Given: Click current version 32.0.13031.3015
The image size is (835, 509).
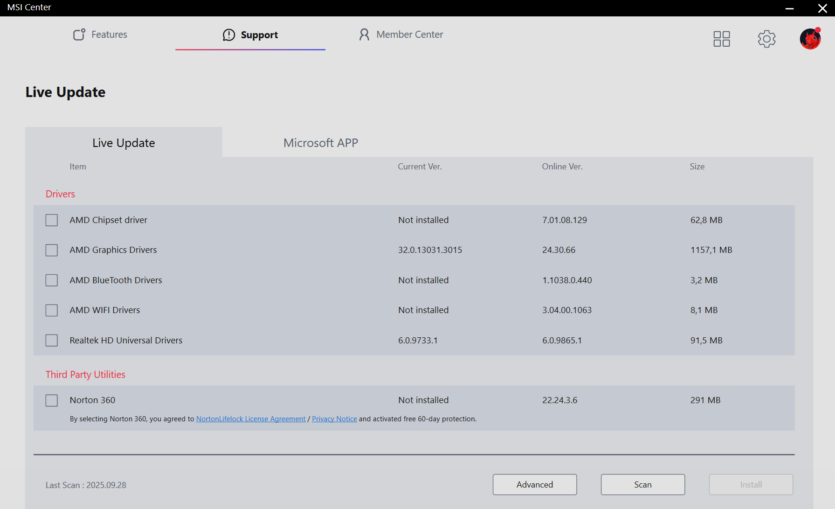Looking at the screenshot, I should pyautogui.click(x=430, y=250).
